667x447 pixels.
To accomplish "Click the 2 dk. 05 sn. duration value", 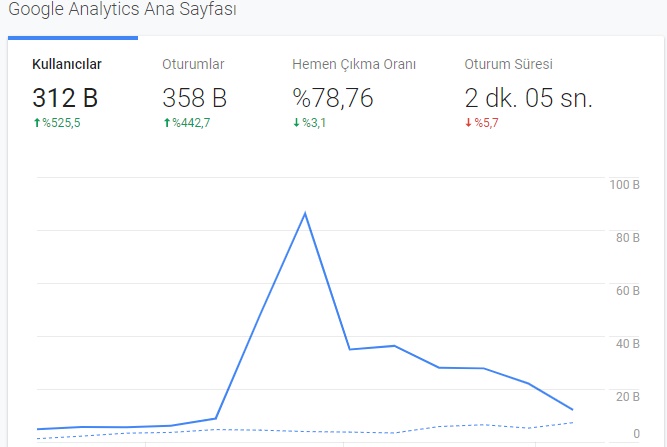I will [528, 98].
